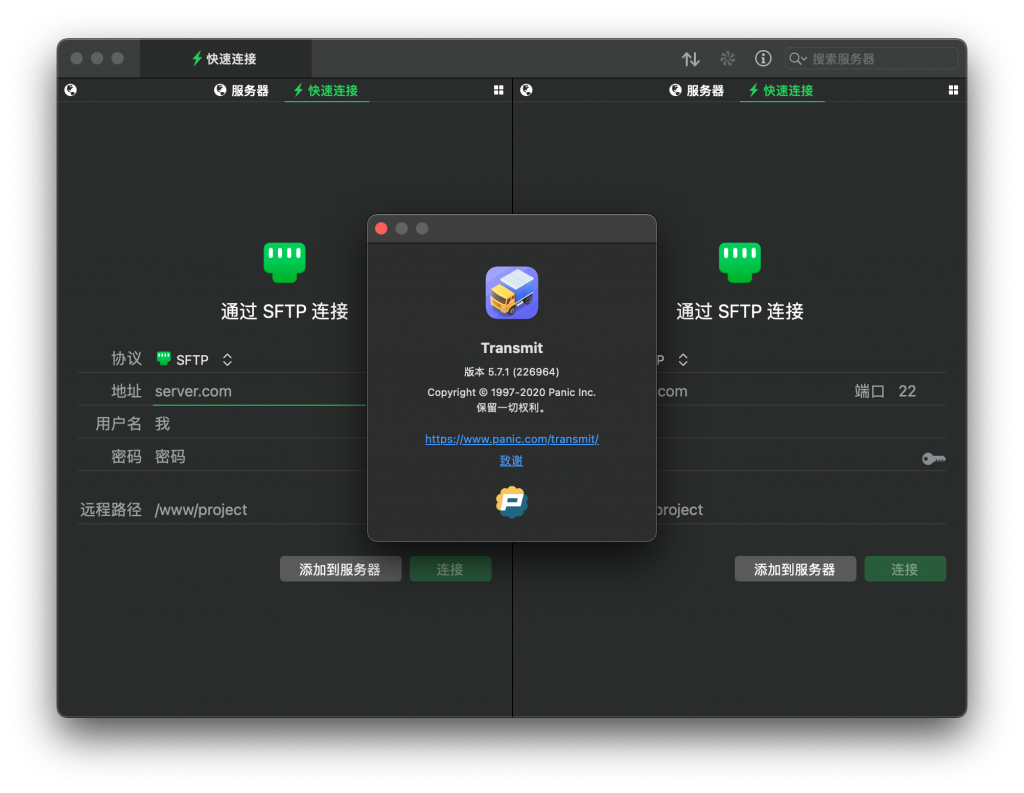Close the About Transmit dialog
Image resolution: width=1024 pixels, height=793 pixels.
(x=381, y=228)
